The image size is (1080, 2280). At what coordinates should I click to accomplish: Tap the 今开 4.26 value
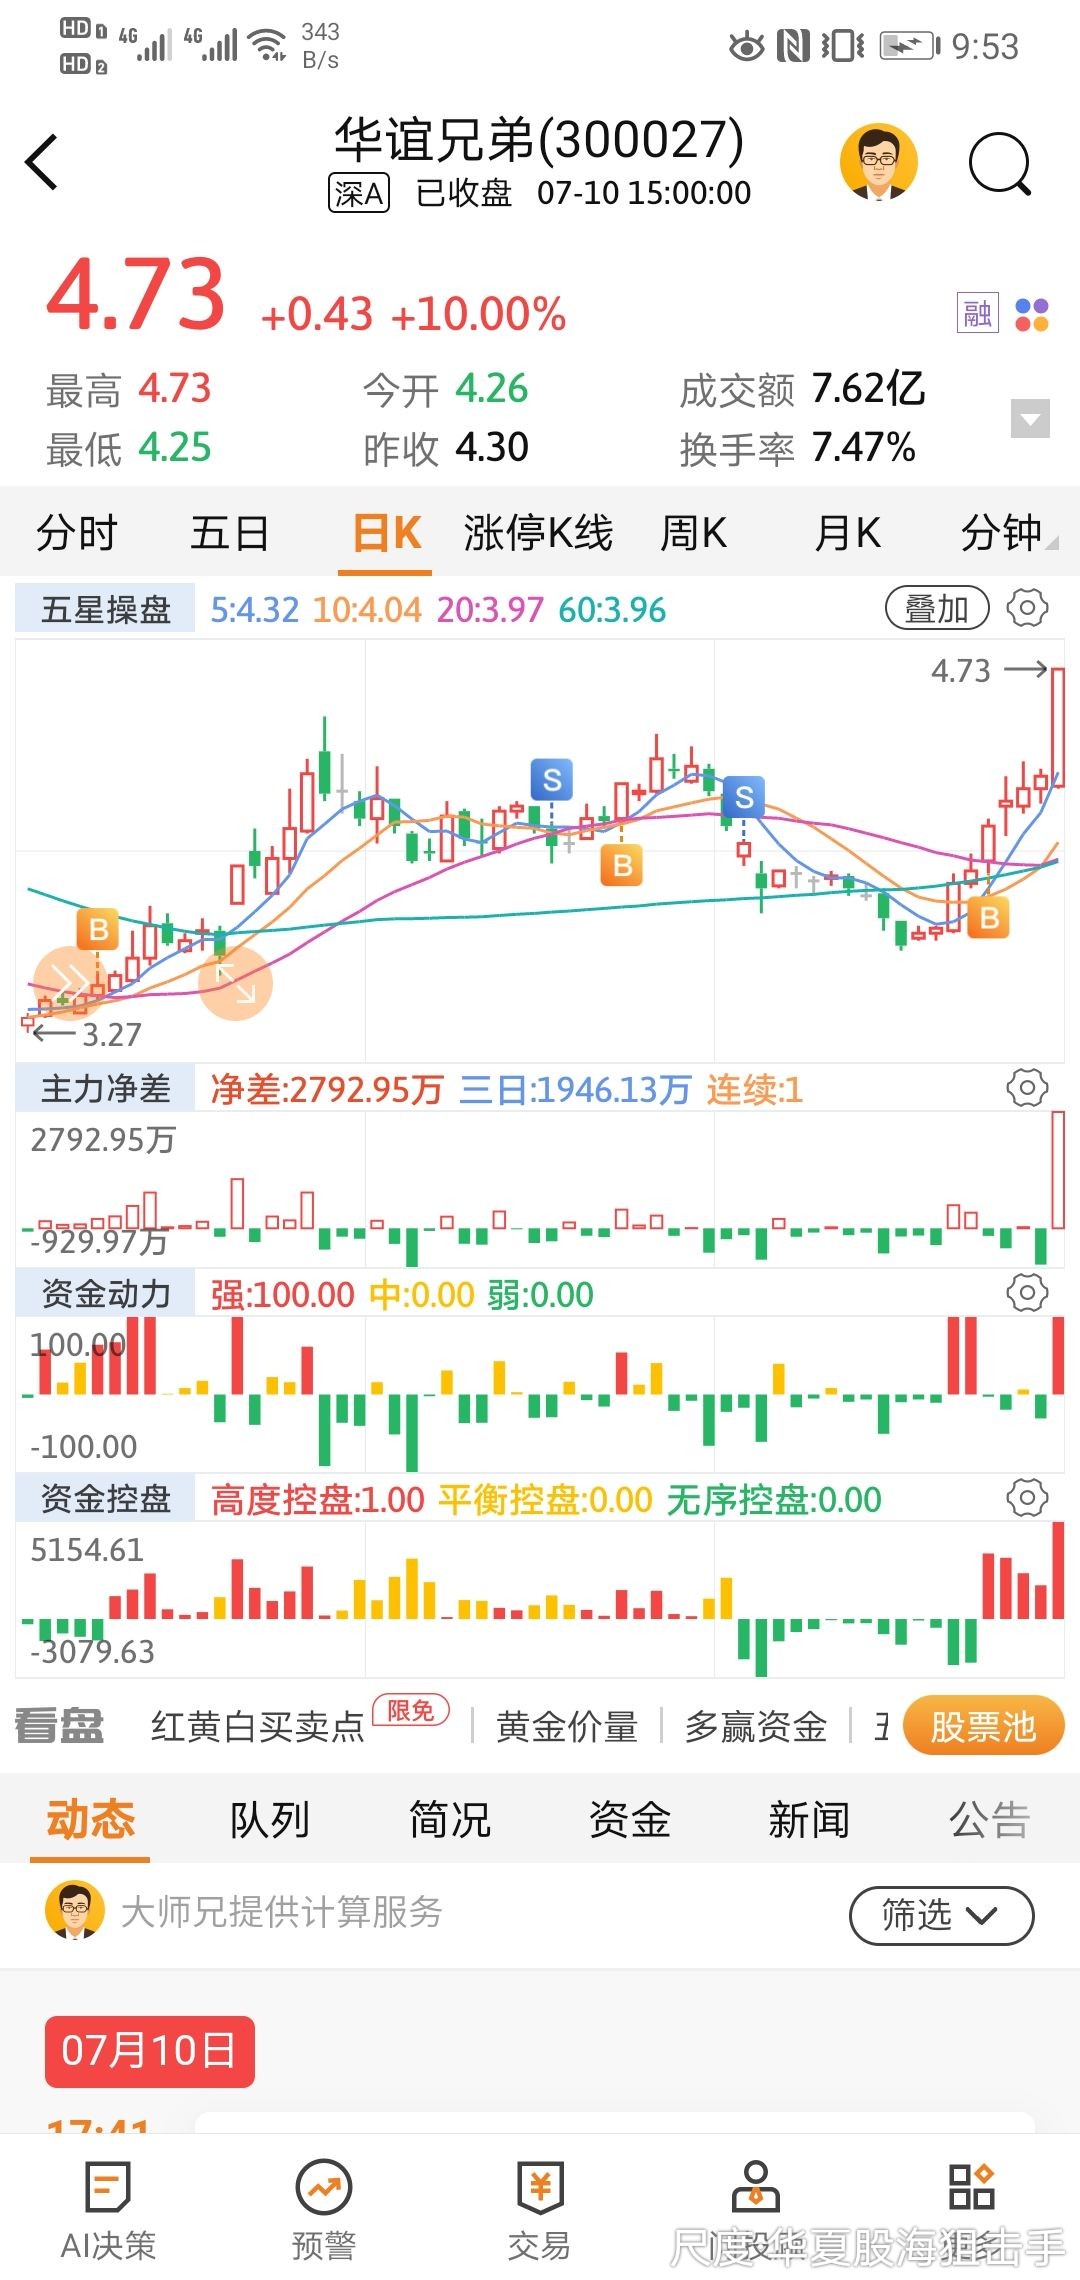tap(491, 389)
